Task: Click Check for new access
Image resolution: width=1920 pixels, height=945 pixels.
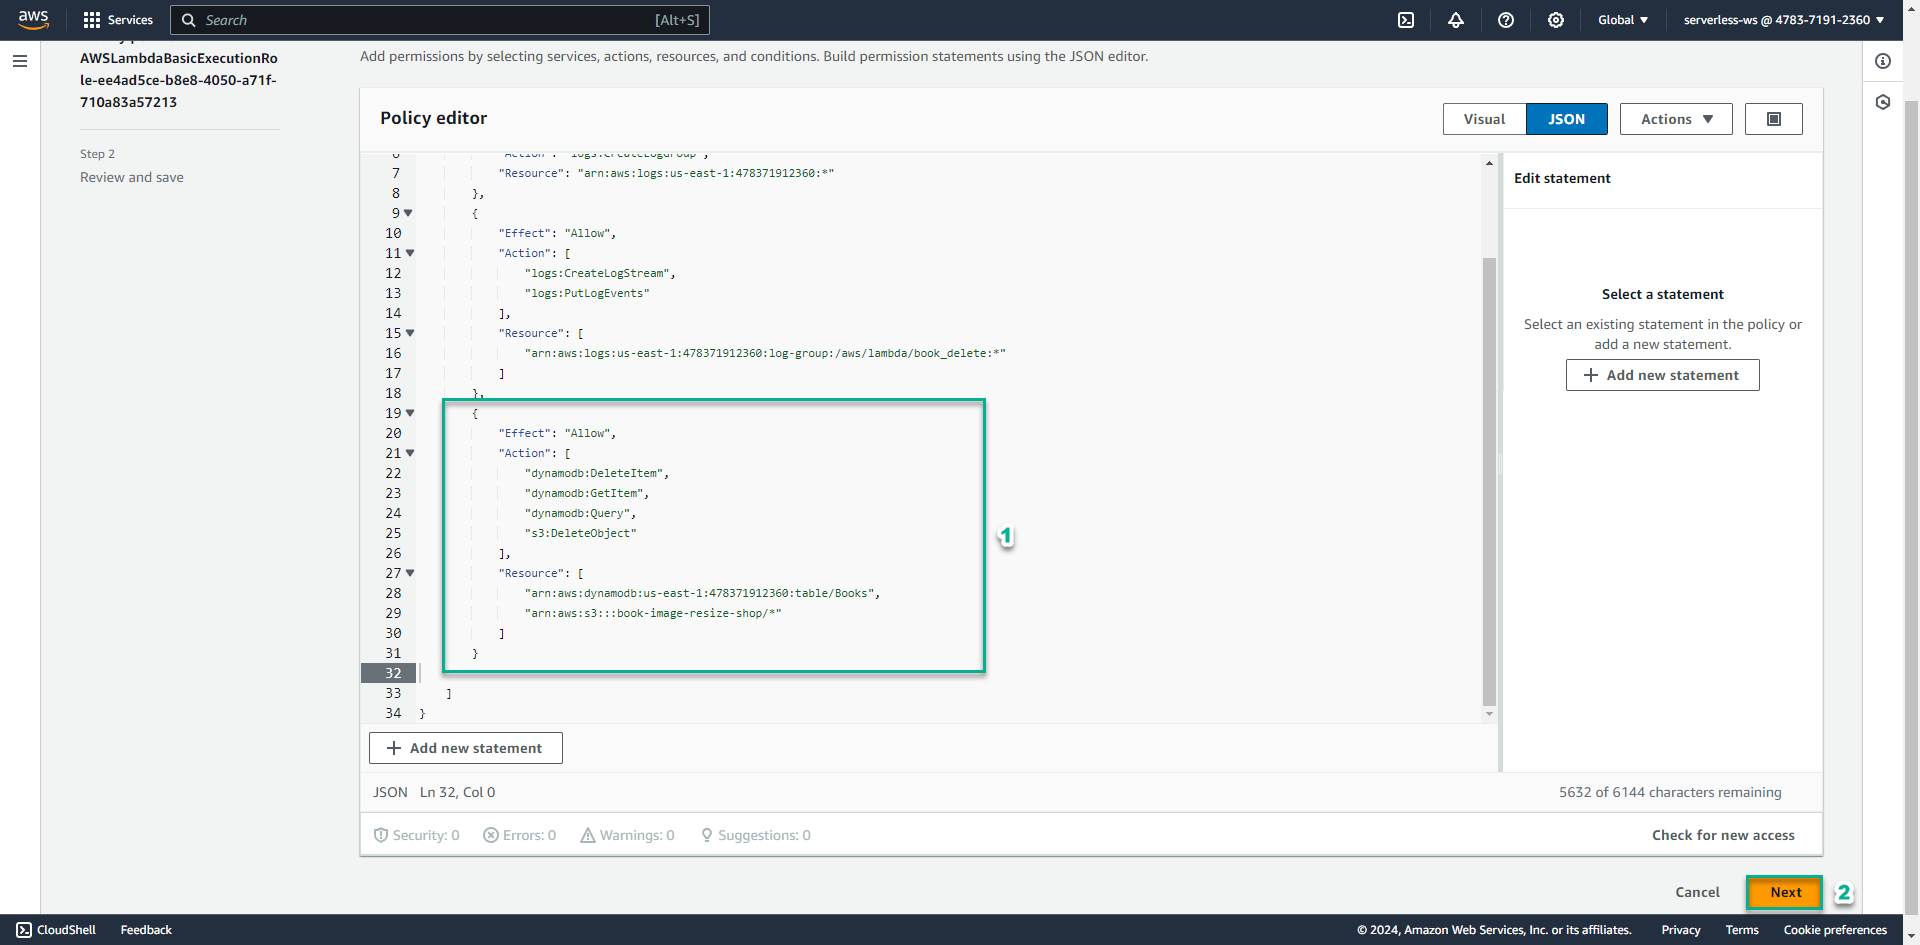Action: point(1723,835)
